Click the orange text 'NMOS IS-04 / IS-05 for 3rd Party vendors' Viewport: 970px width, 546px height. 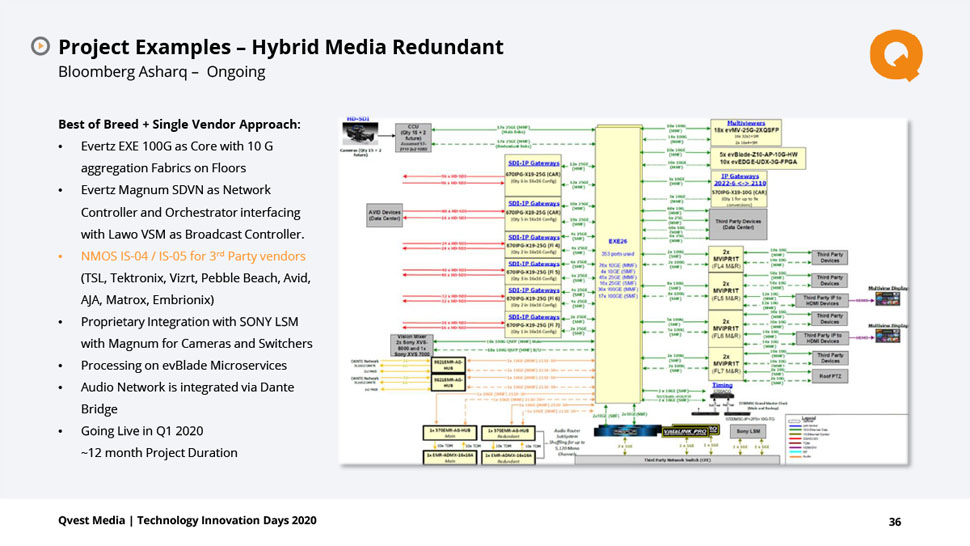[193, 256]
